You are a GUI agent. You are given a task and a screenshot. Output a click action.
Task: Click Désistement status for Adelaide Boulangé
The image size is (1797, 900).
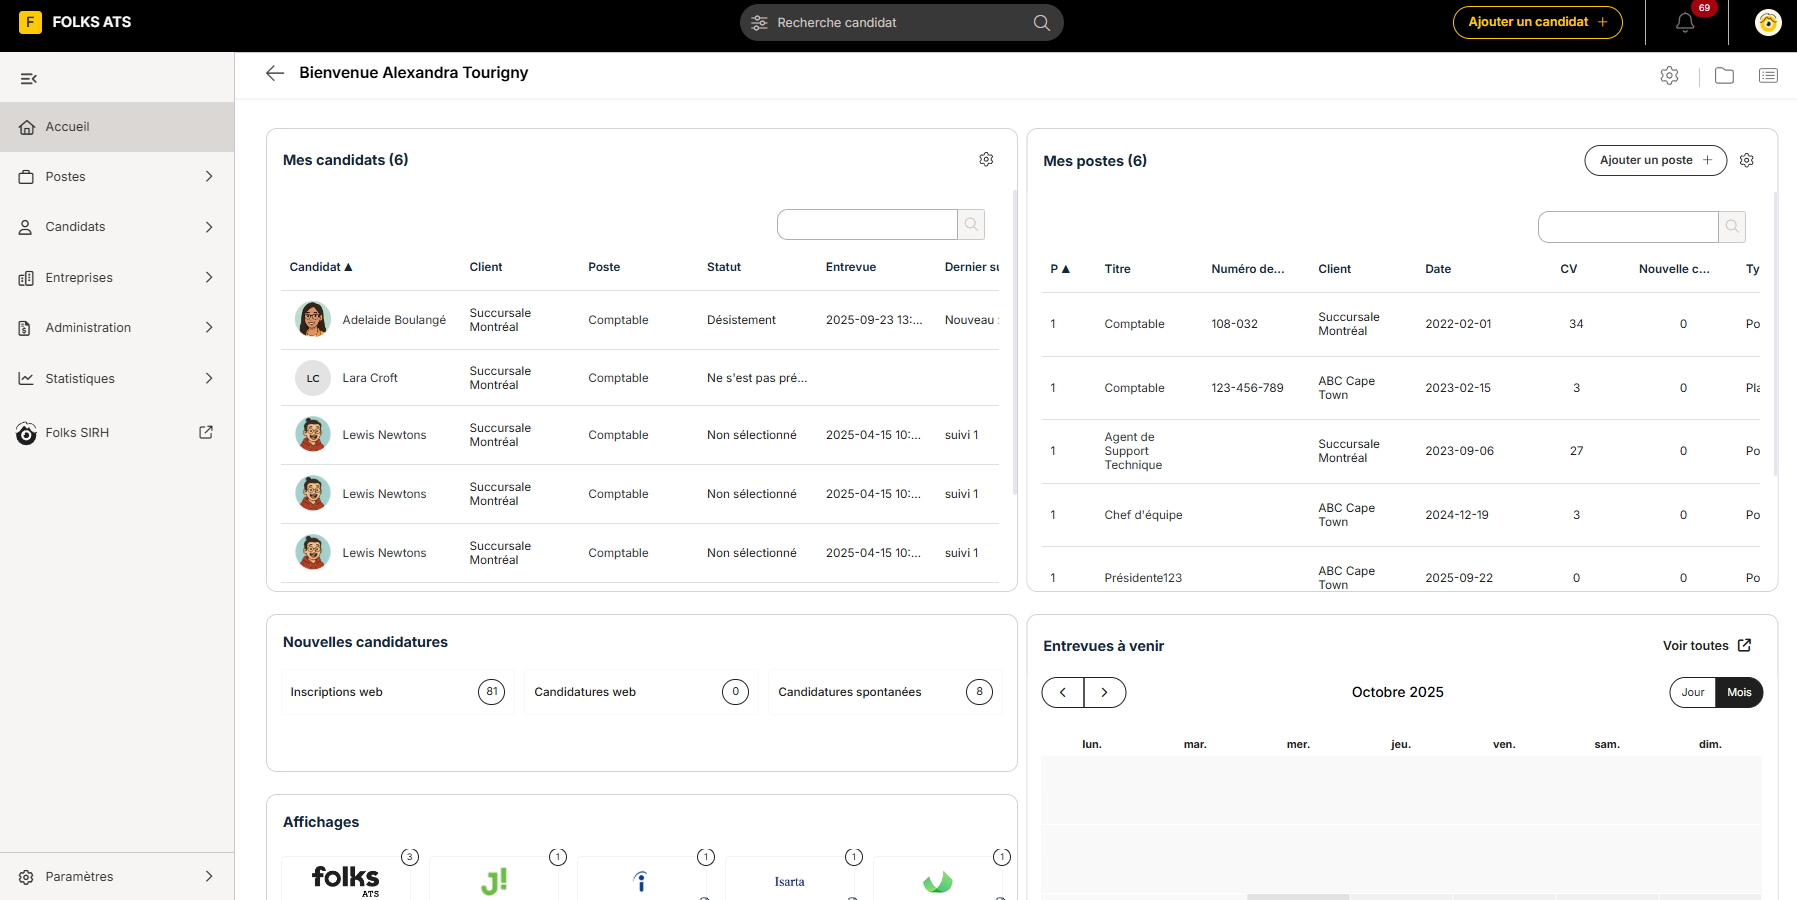coord(741,320)
